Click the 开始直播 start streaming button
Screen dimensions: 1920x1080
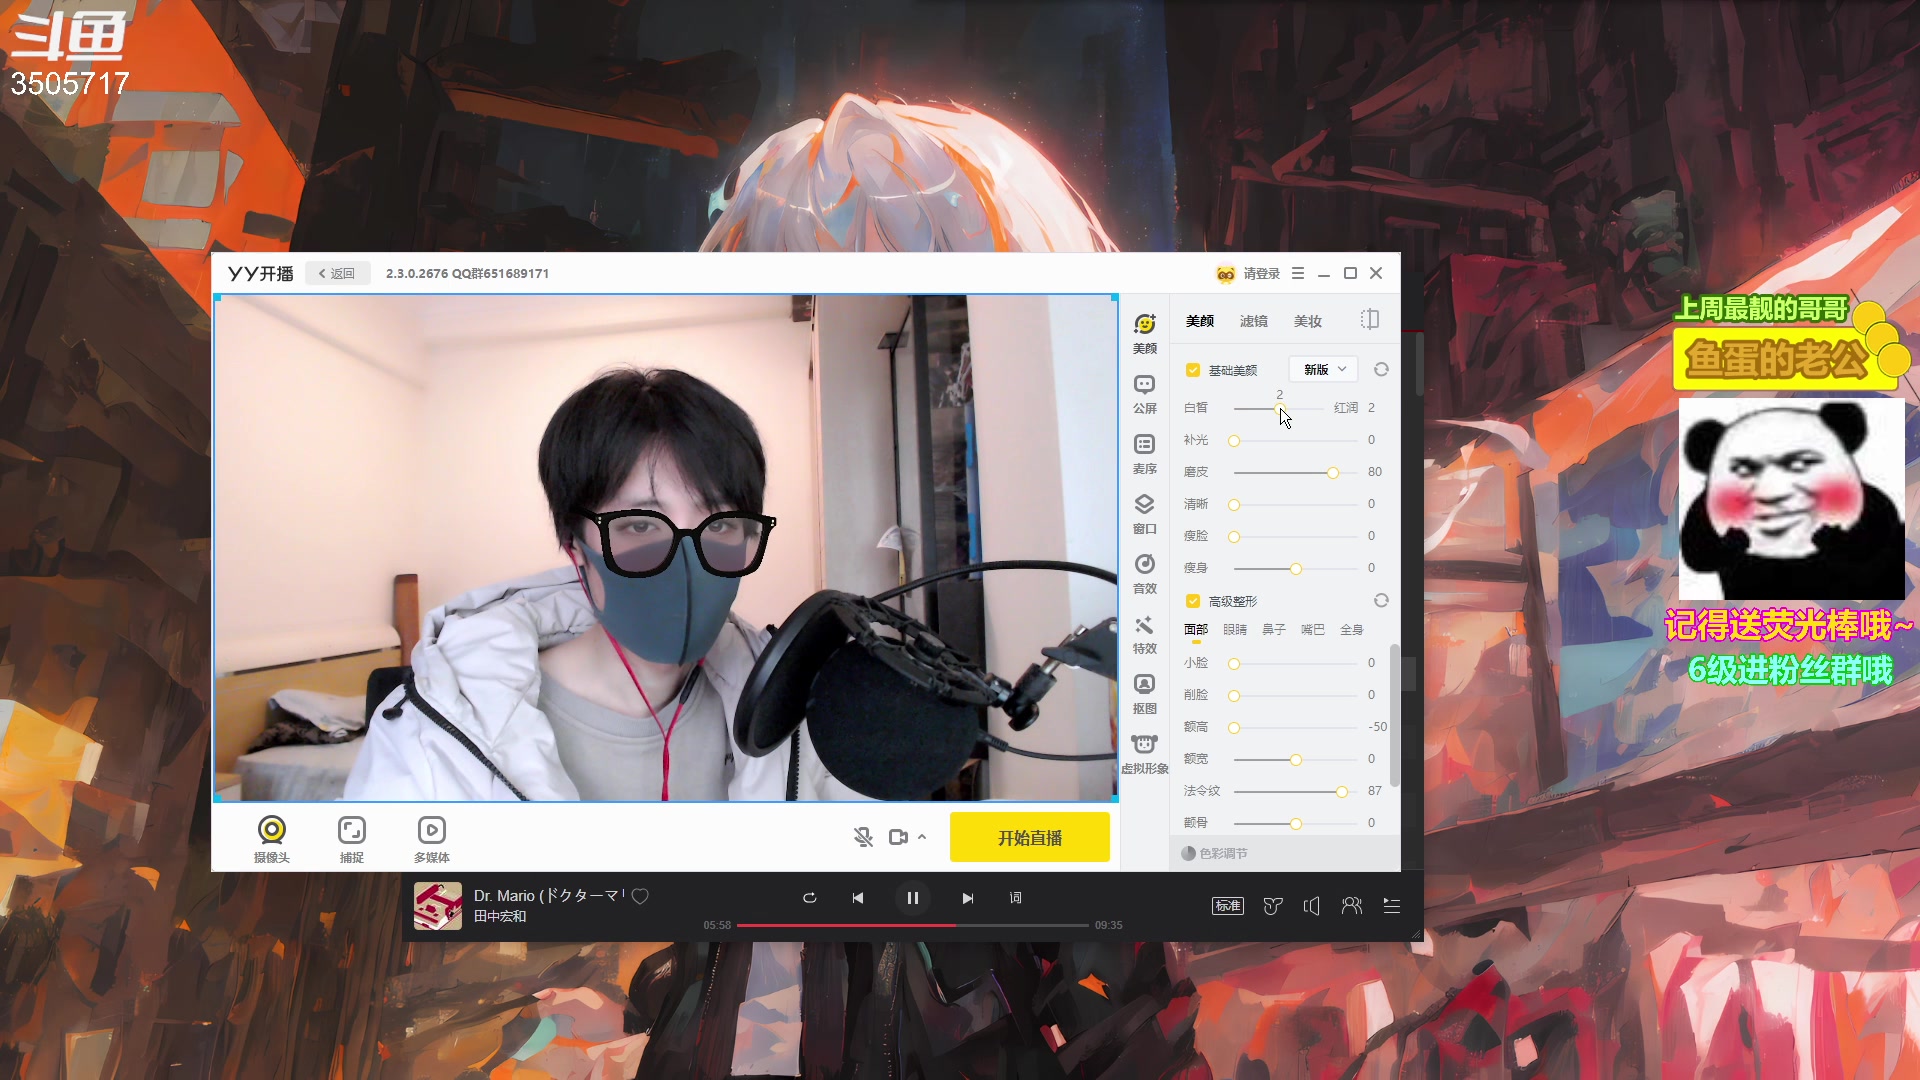click(x=1029, y=837)
